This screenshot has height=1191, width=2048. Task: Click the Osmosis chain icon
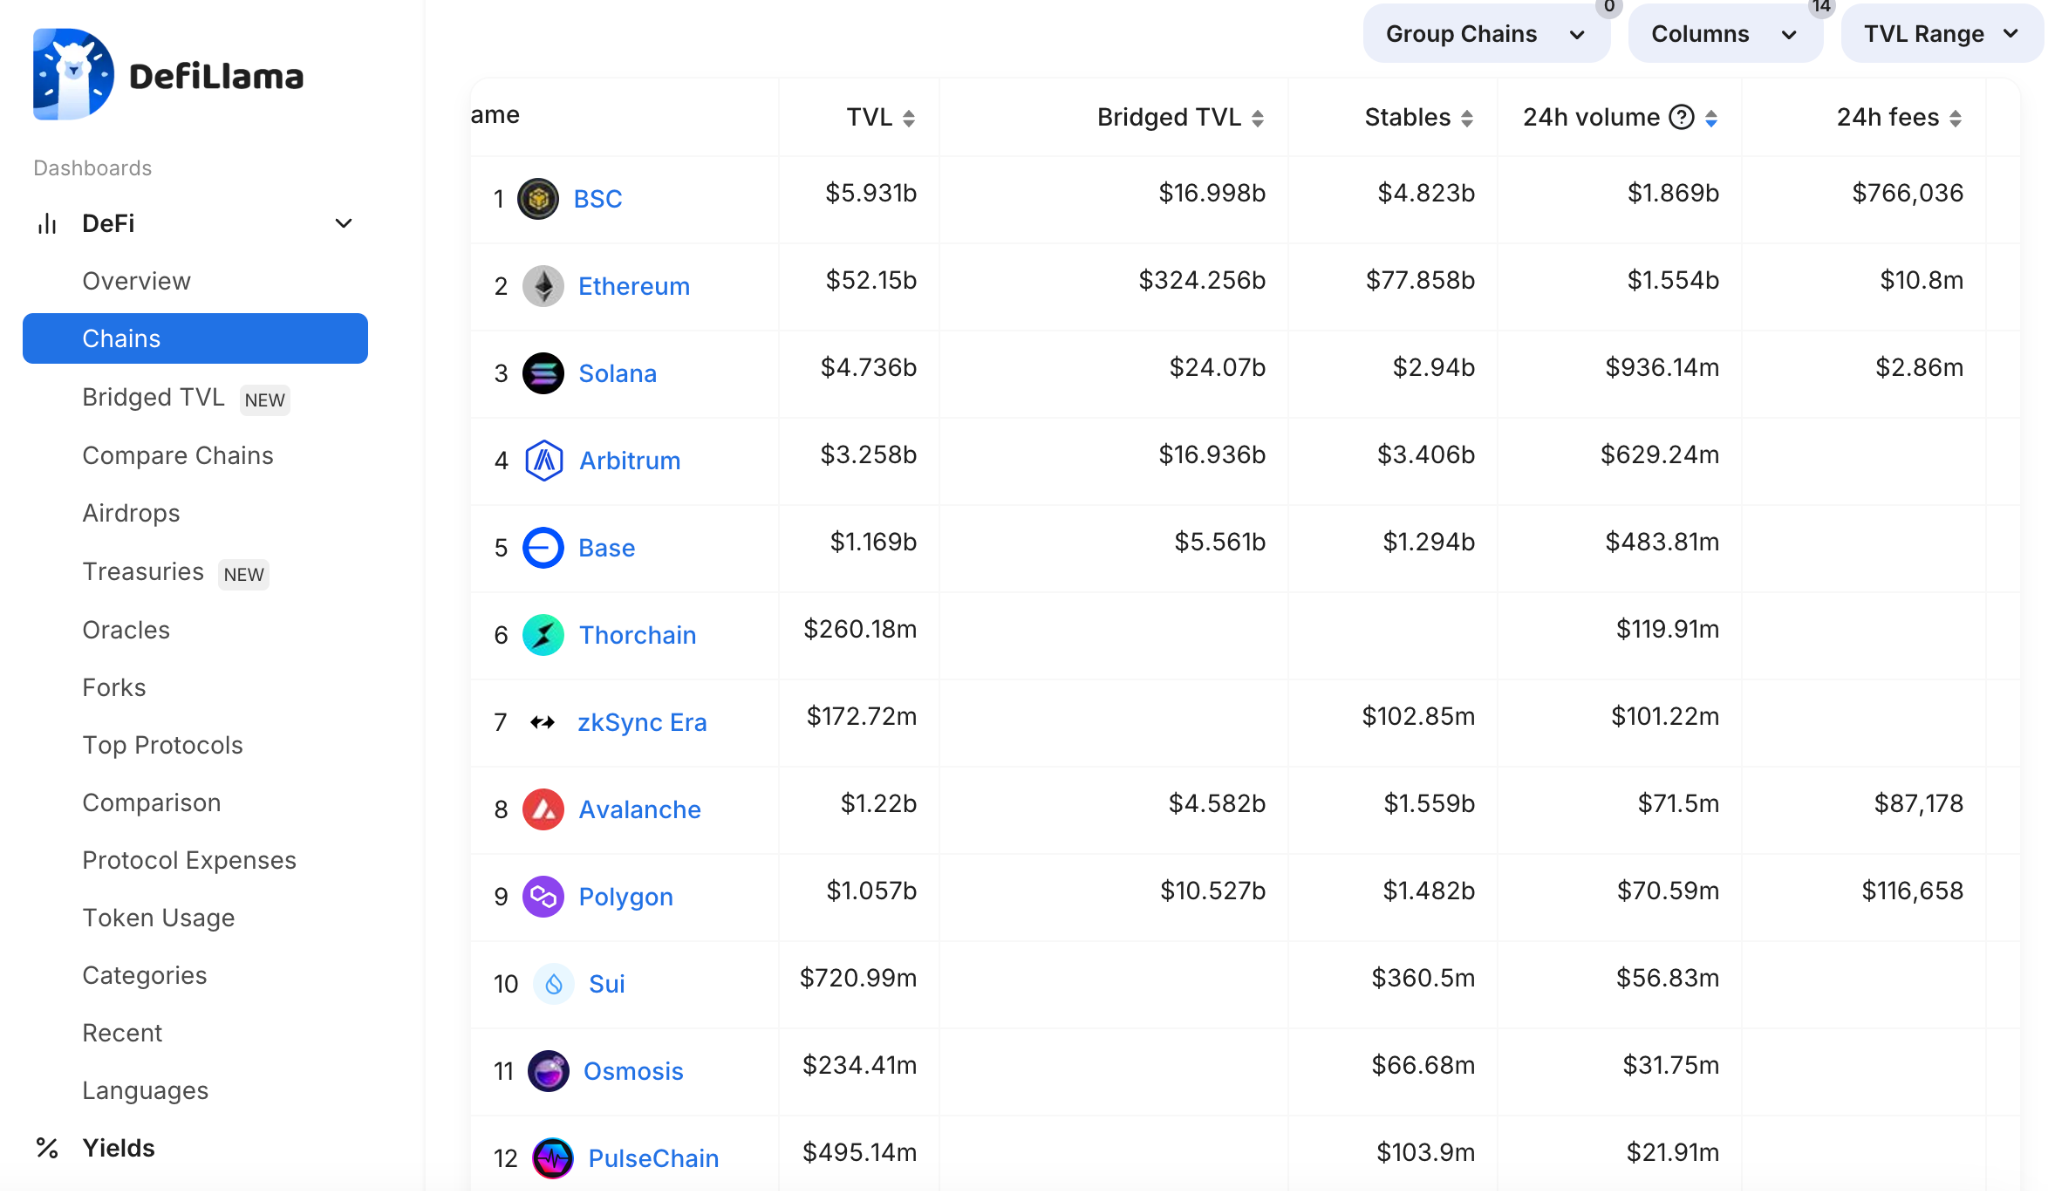click(x=548, y=1071)
